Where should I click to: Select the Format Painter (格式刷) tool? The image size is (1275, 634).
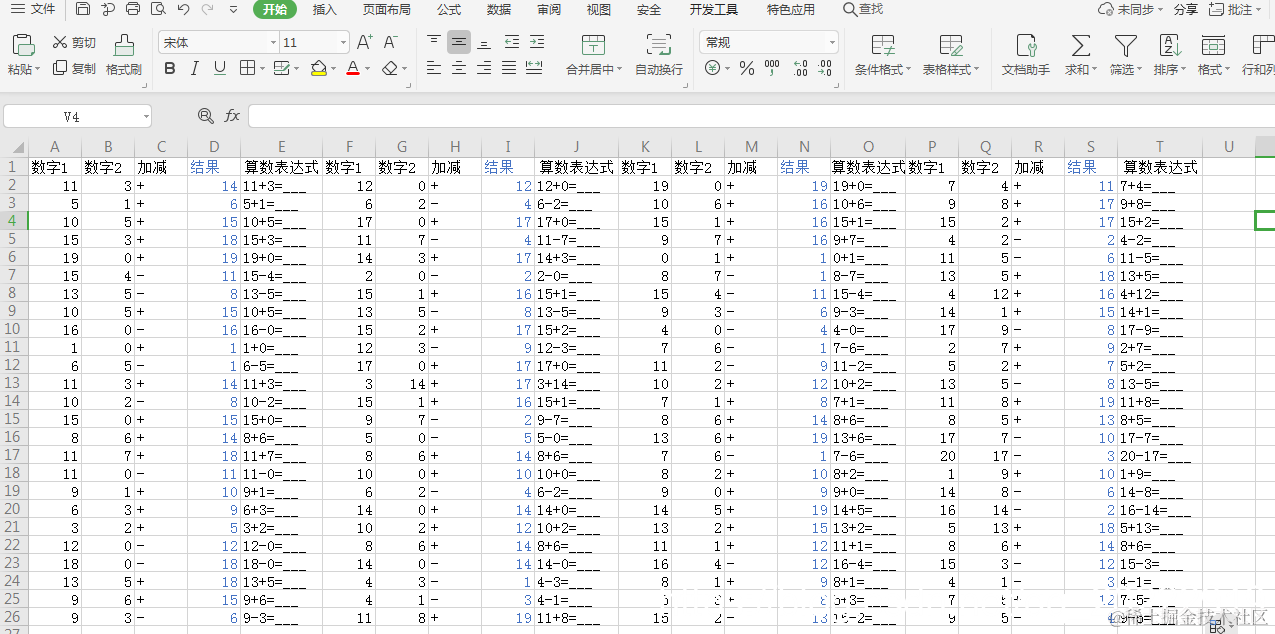tap(124, 55)
